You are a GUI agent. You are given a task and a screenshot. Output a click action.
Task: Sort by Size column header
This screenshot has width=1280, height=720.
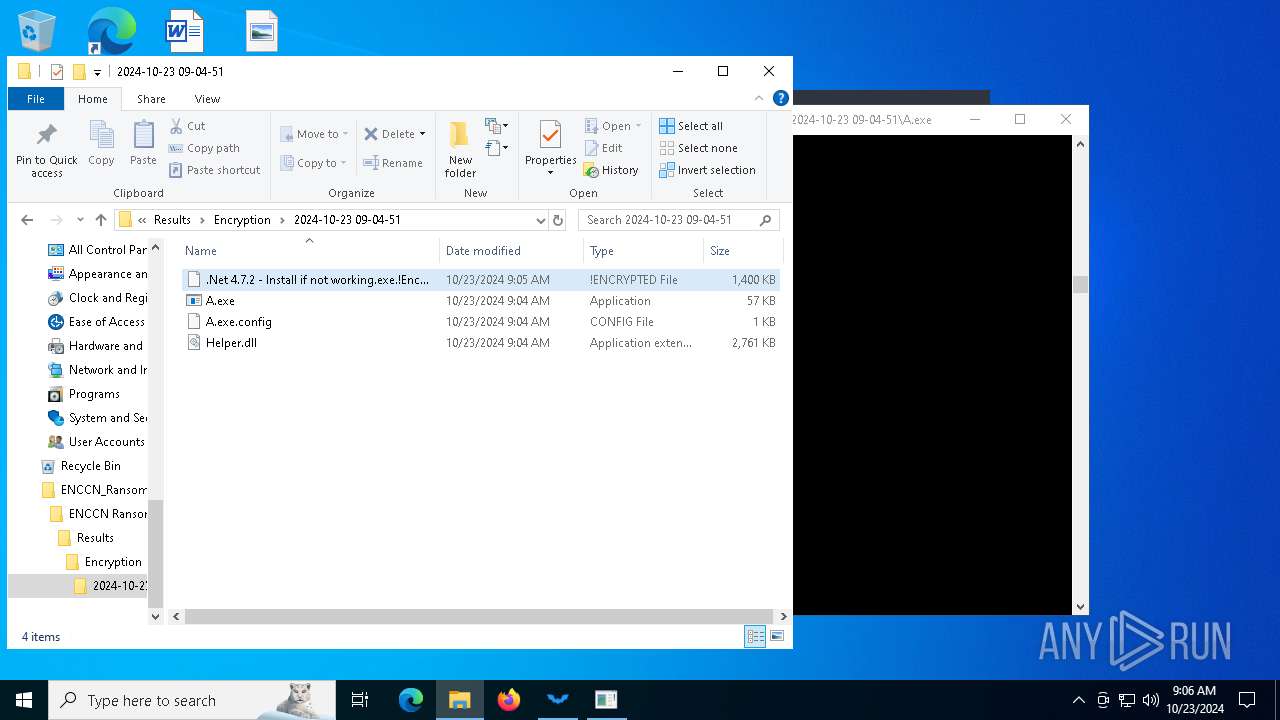[743, 250]
